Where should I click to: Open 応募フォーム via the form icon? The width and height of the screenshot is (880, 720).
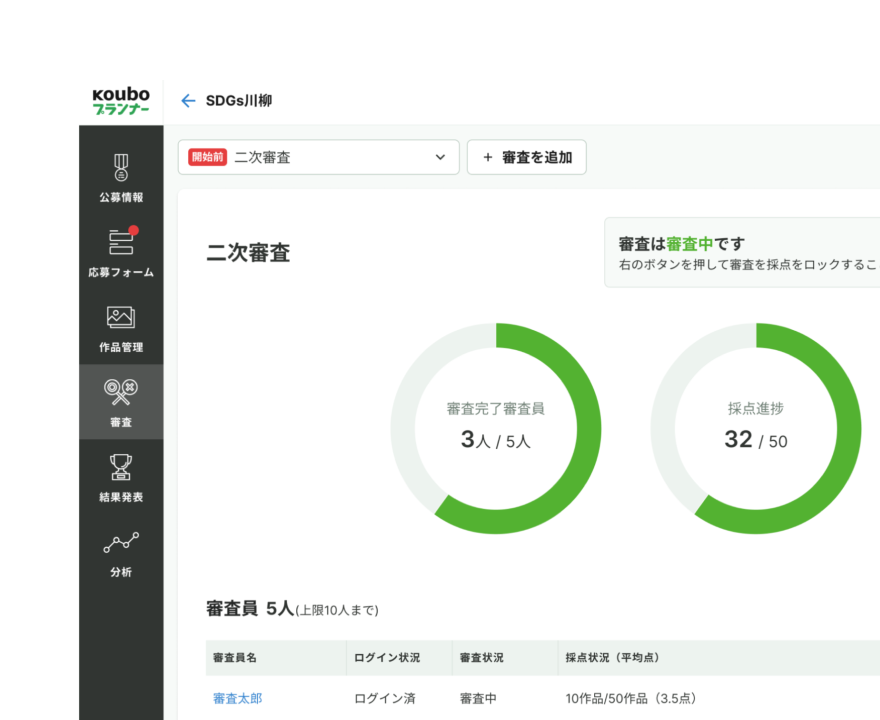pos(121,242)
